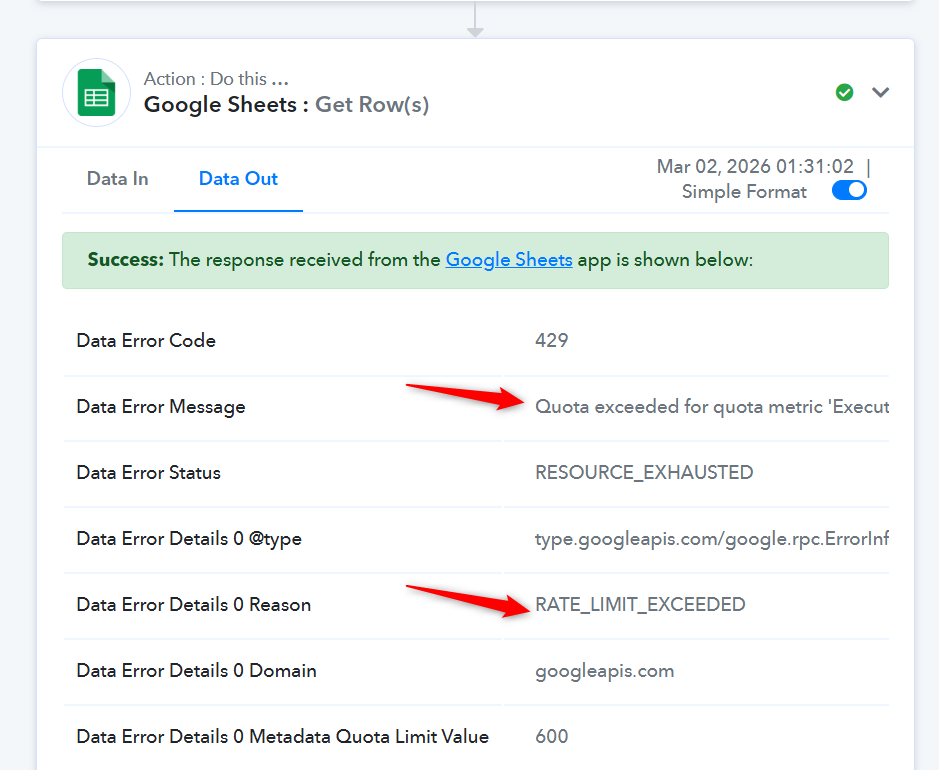The height and width of the screenshot is (770, 939).
Task: Click the googleapis.com domain value
Action: coord(605,671)
